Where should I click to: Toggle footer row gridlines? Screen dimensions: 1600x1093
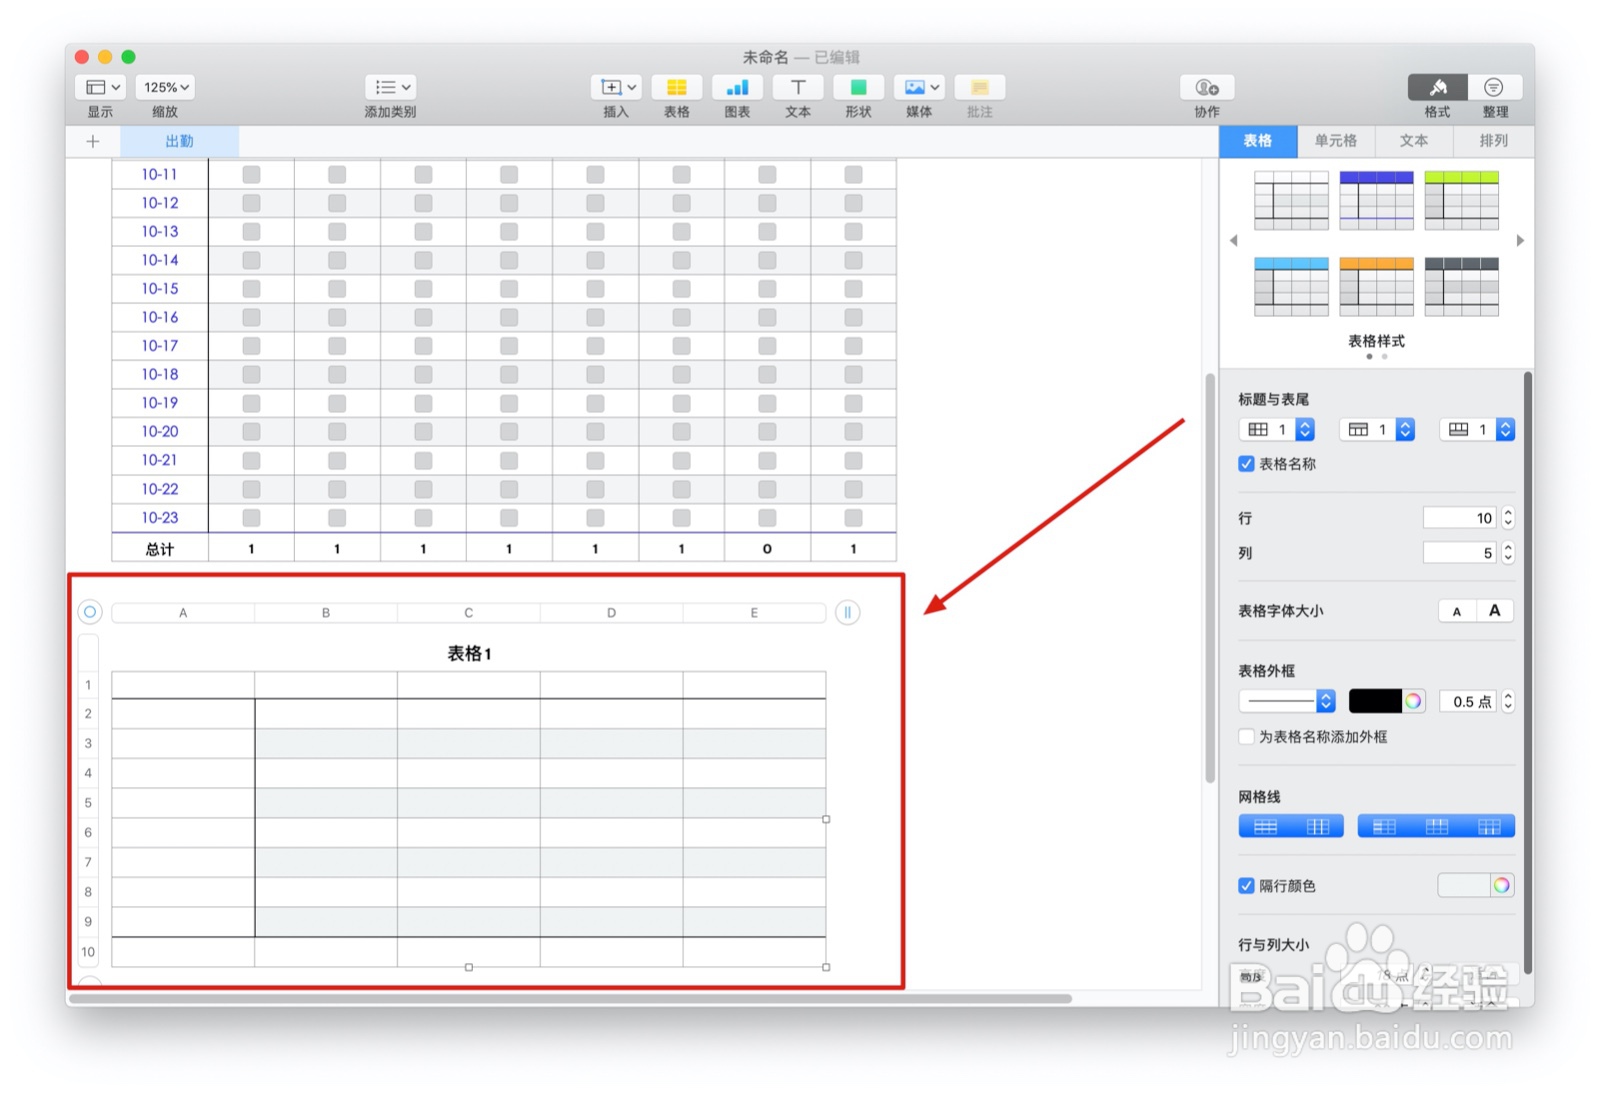tap(1489, 827)
